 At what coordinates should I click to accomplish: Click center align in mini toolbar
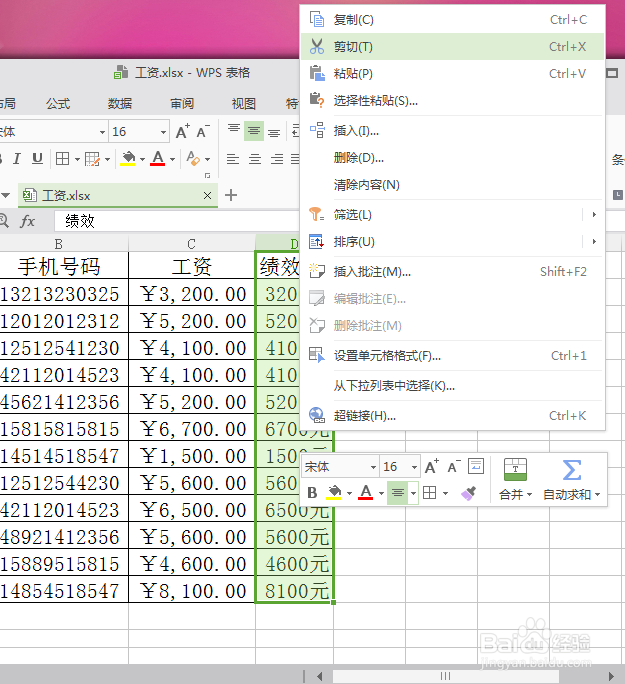397,492
